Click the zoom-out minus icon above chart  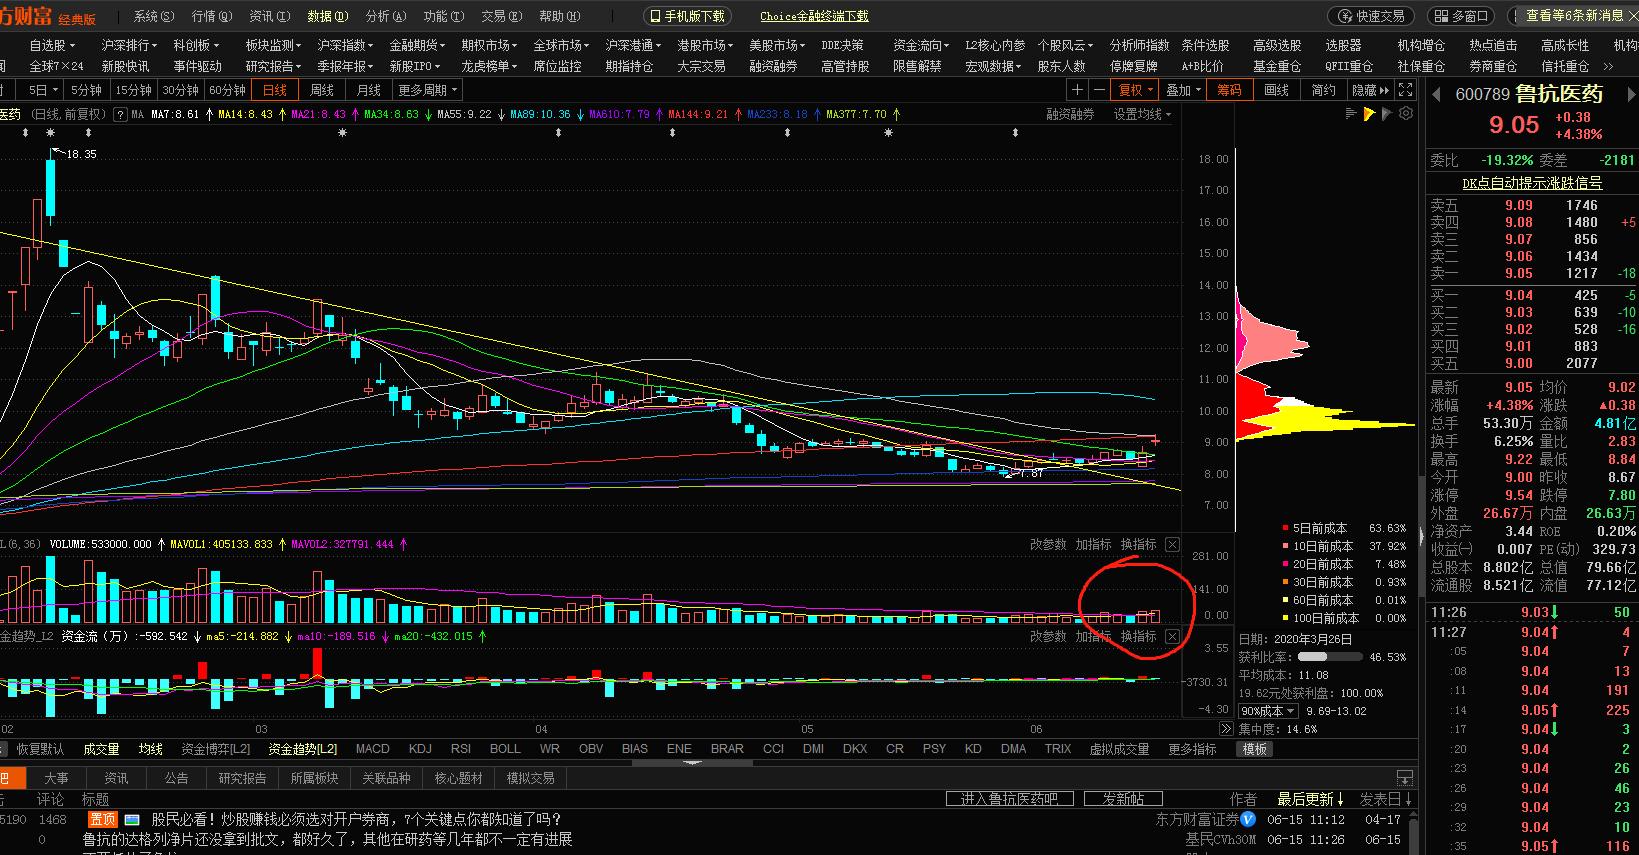(1100, 90)
